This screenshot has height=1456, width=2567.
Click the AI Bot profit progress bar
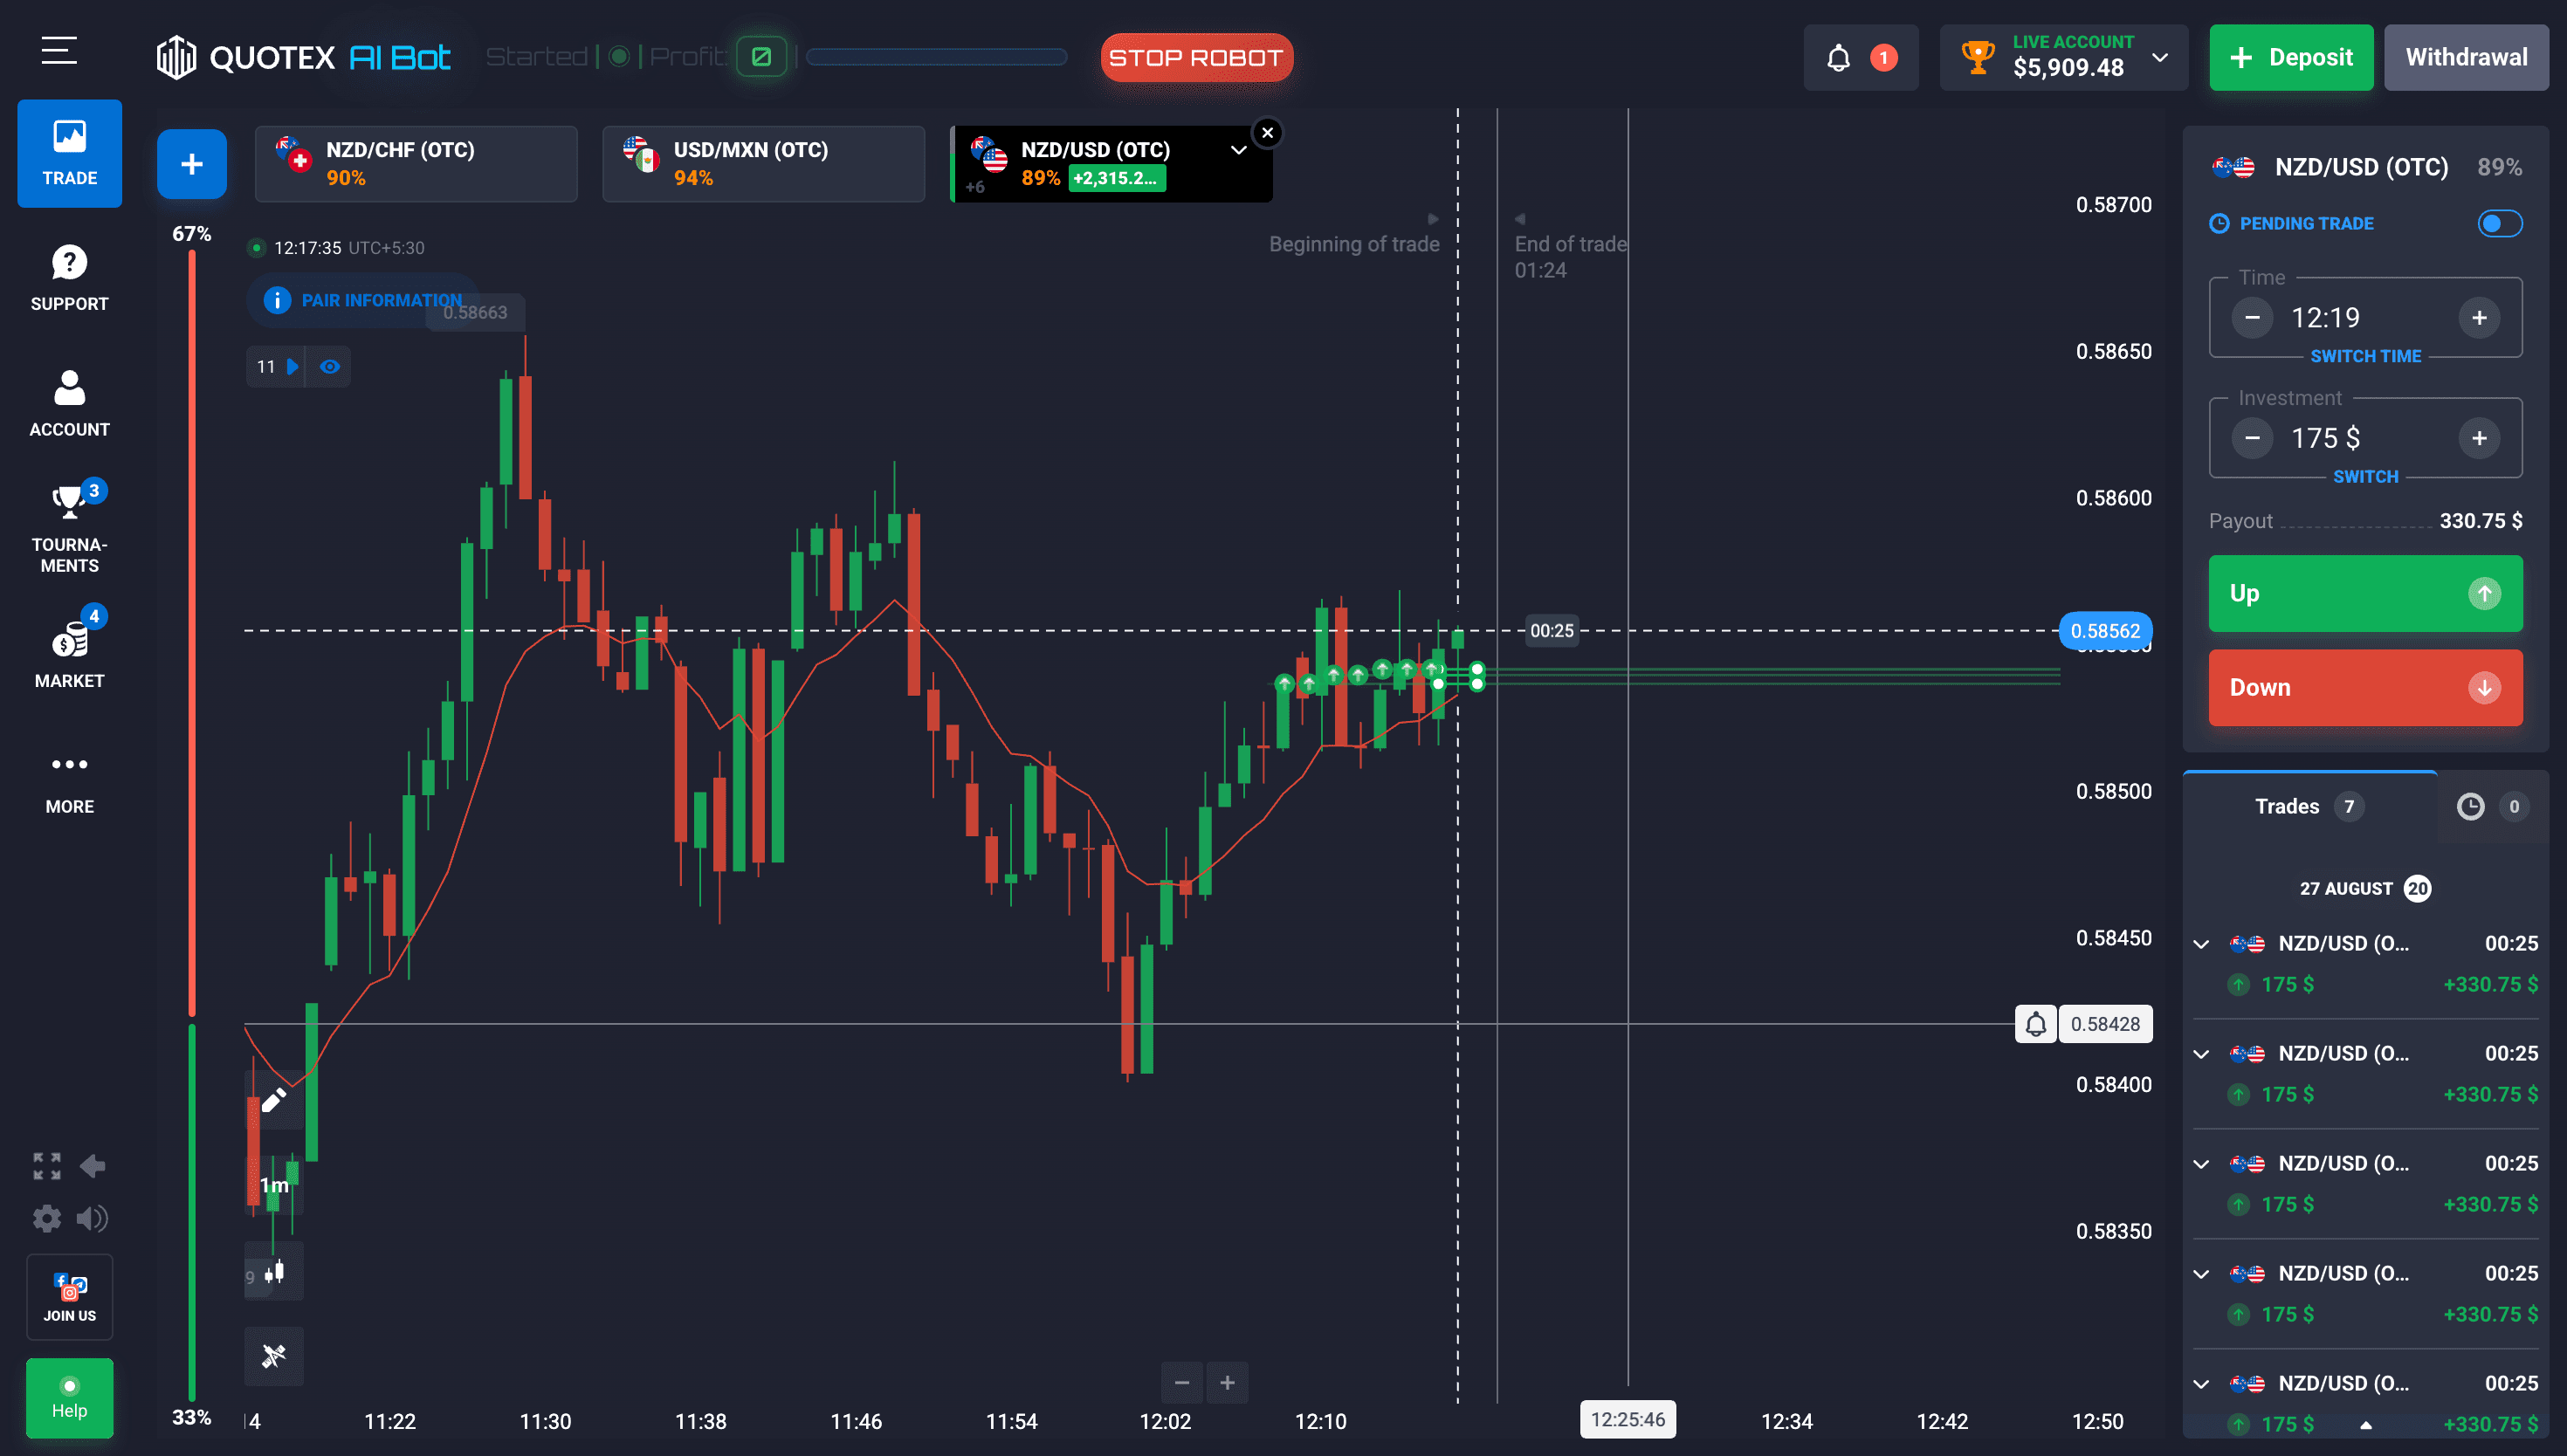point(936,57)
